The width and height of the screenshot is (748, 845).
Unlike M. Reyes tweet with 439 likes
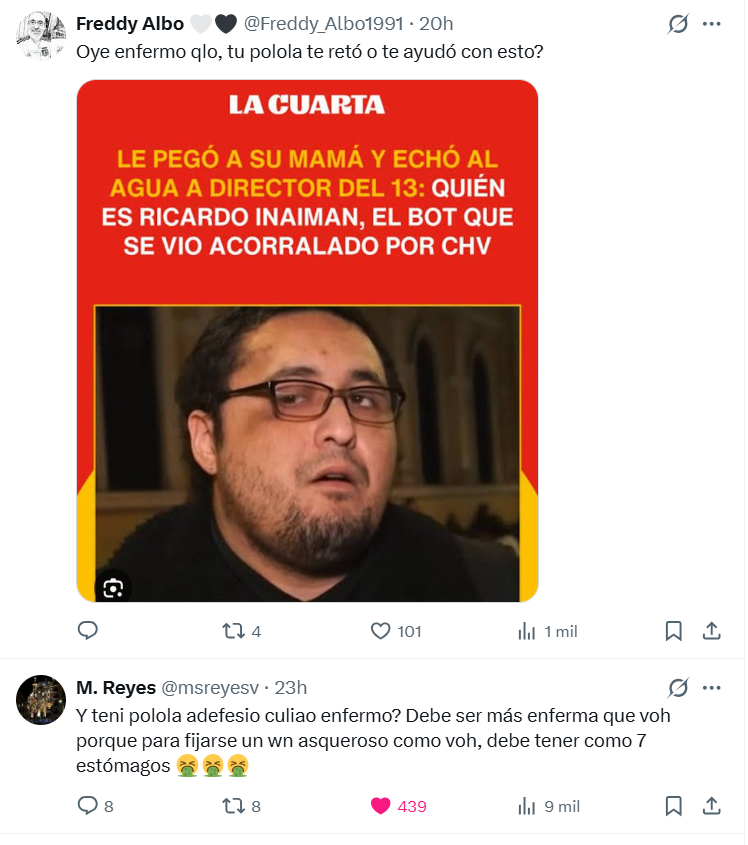(x=399, y=806)
